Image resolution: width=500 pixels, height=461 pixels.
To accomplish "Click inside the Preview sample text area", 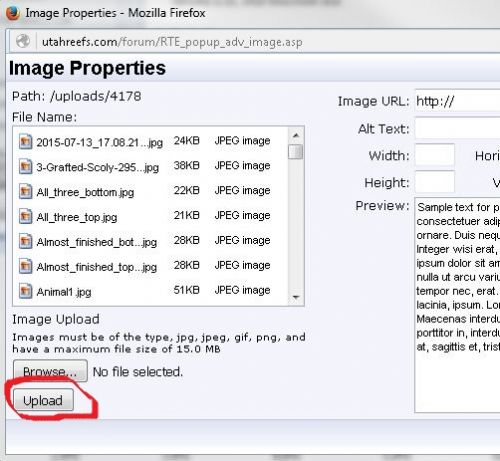I will (x=457, y=305).
